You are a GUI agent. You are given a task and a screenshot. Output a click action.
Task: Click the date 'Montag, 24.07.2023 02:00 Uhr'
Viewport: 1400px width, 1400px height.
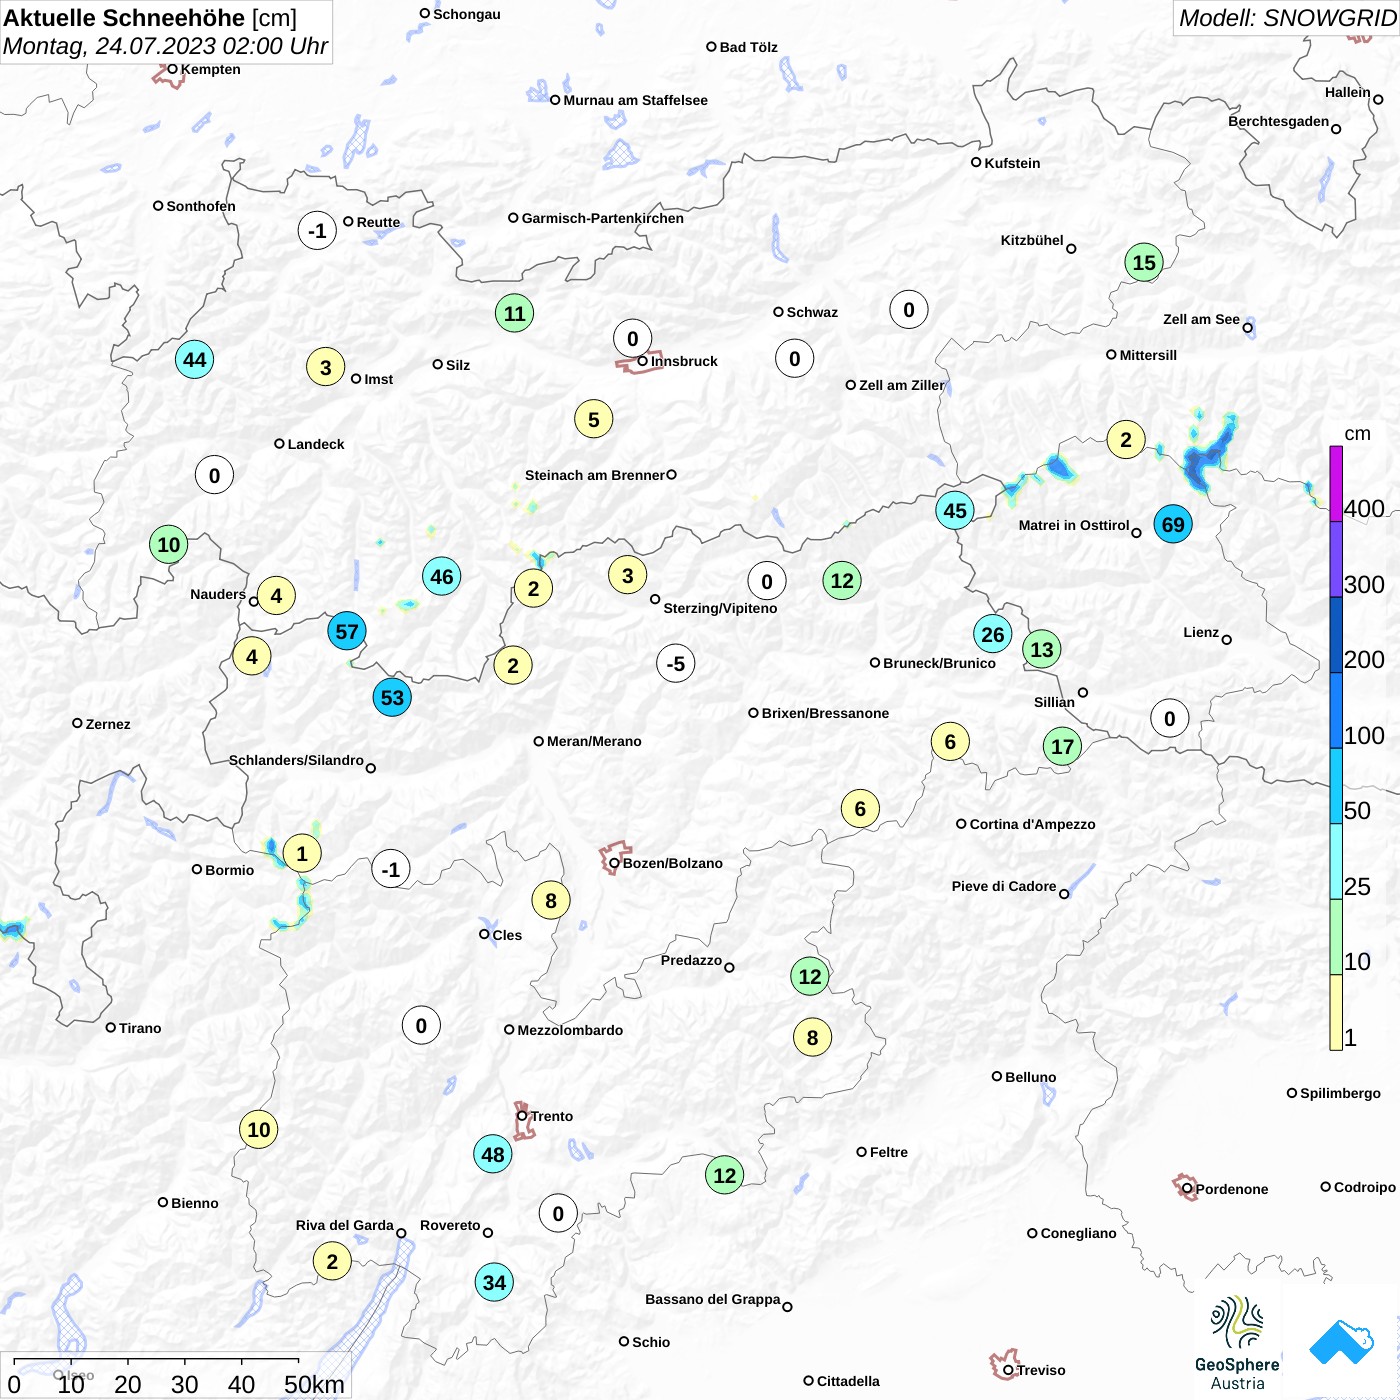tap(165, 46)
